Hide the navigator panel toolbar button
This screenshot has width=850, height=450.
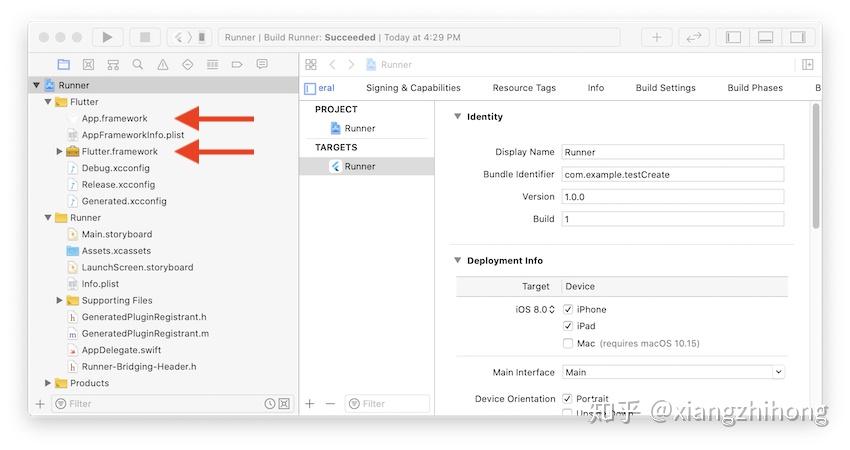[733, 37]
